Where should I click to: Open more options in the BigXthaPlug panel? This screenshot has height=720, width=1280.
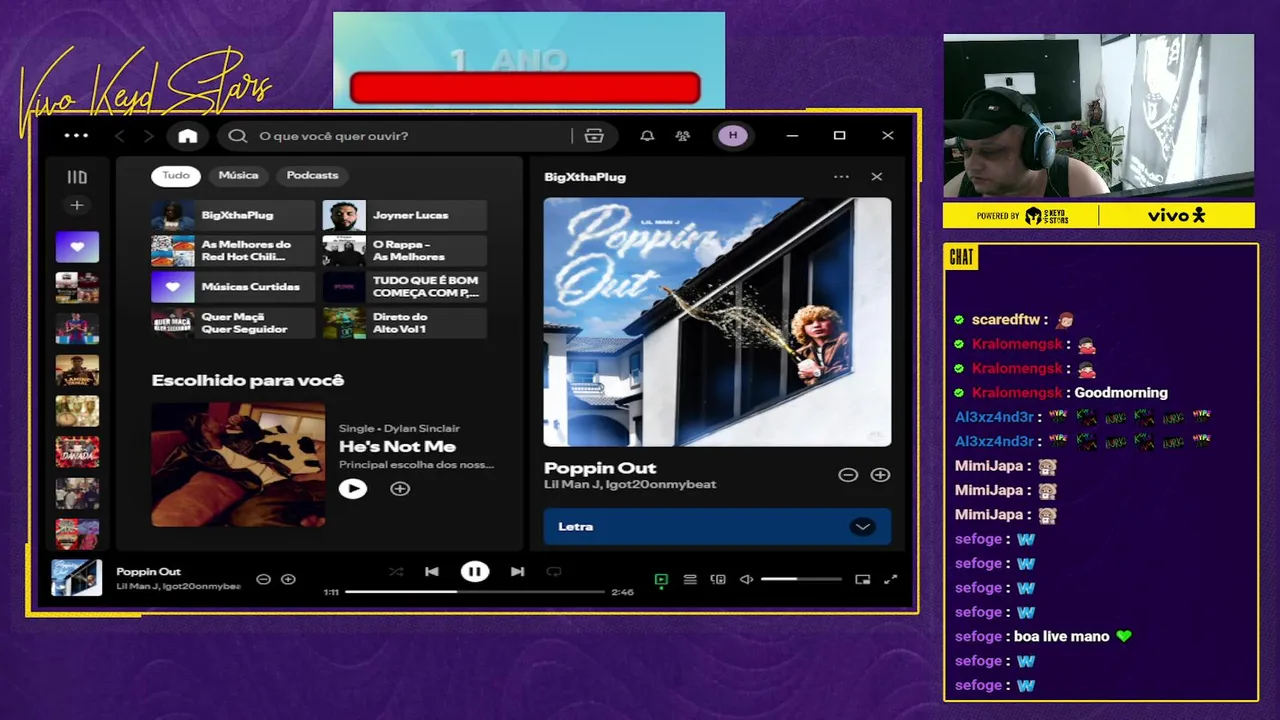(x=841, y=177)
